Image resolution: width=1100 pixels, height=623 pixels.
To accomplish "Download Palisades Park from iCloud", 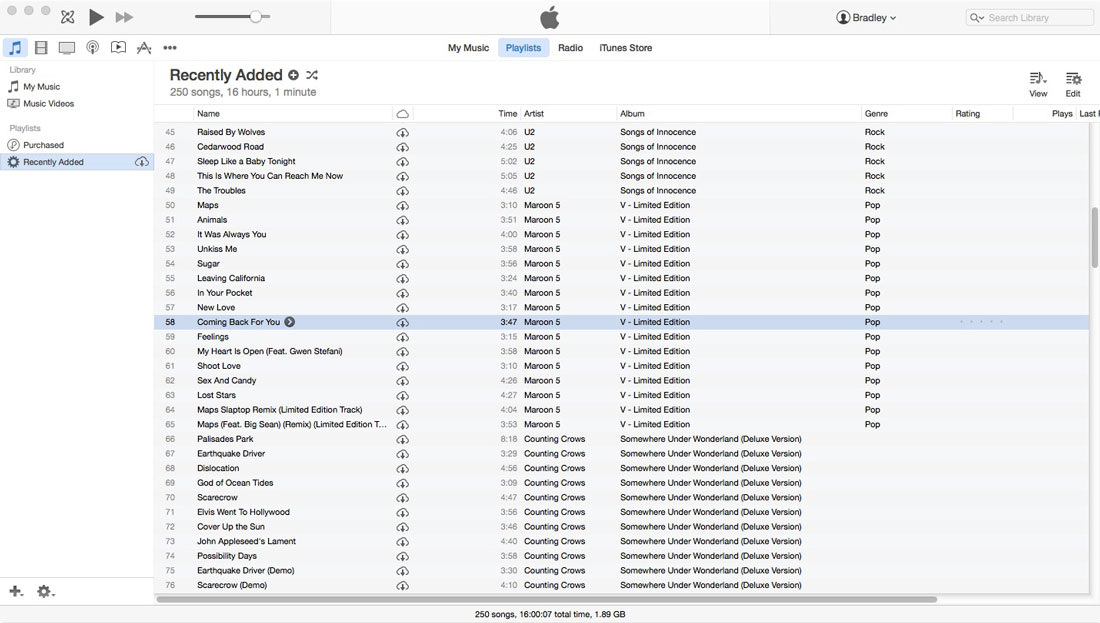I will (x=403, y=440).
